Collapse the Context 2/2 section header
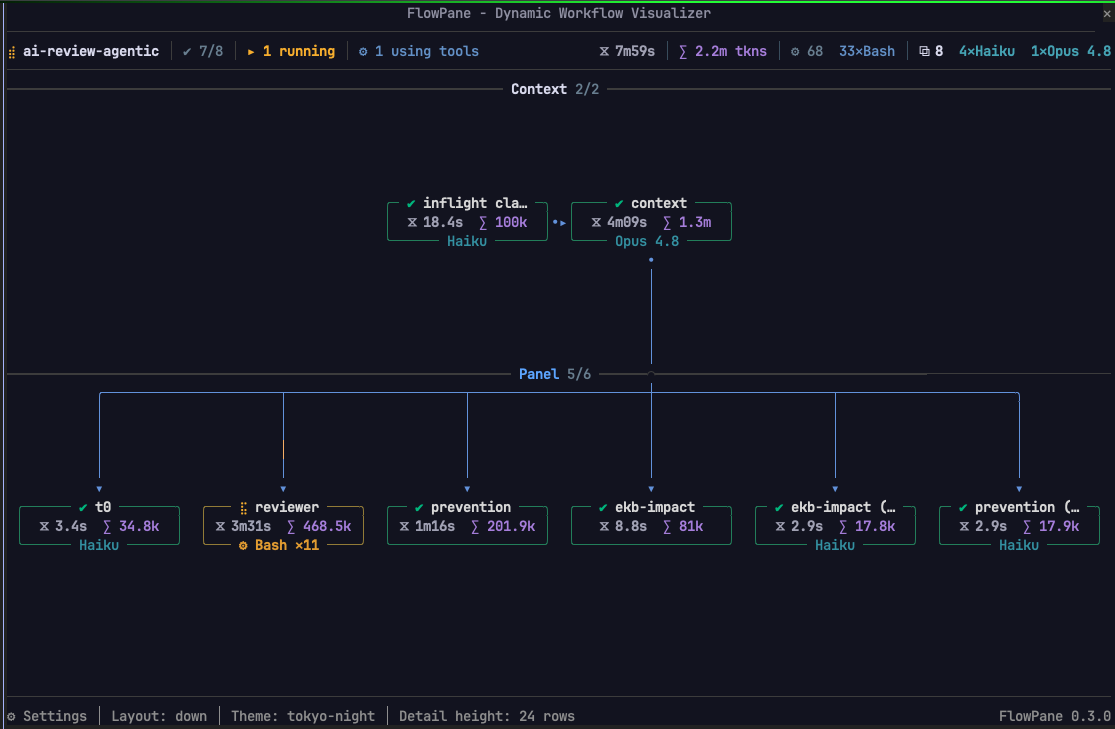1115x729 pixels. point(555,89)
